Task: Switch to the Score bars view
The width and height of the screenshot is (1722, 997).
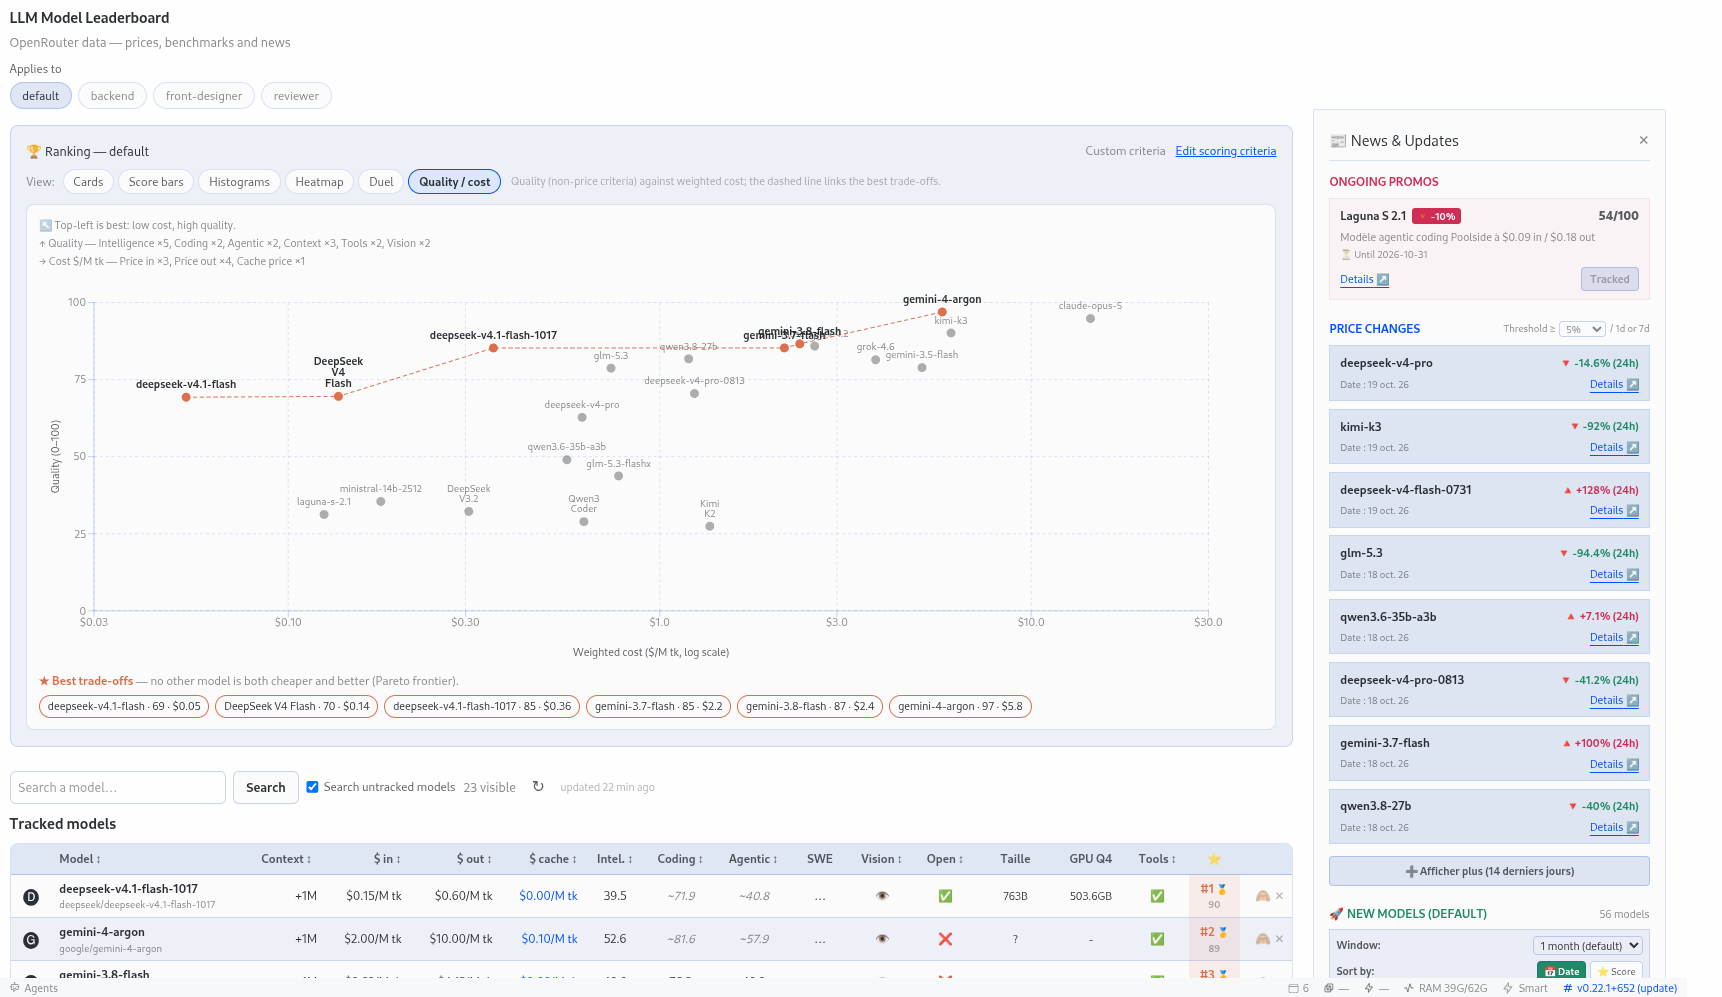Action: (x=156, y=182)
